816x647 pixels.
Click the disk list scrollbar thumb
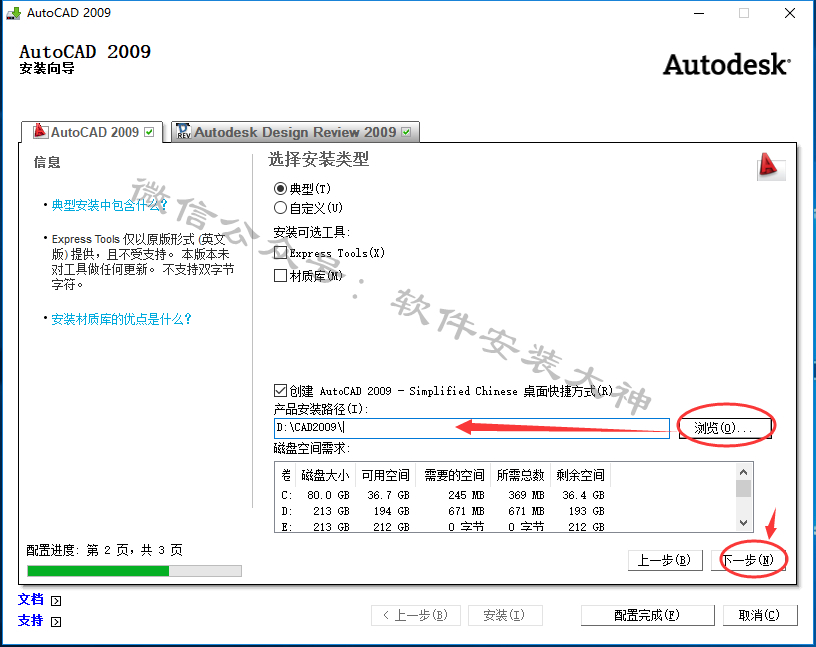point(744,488)
